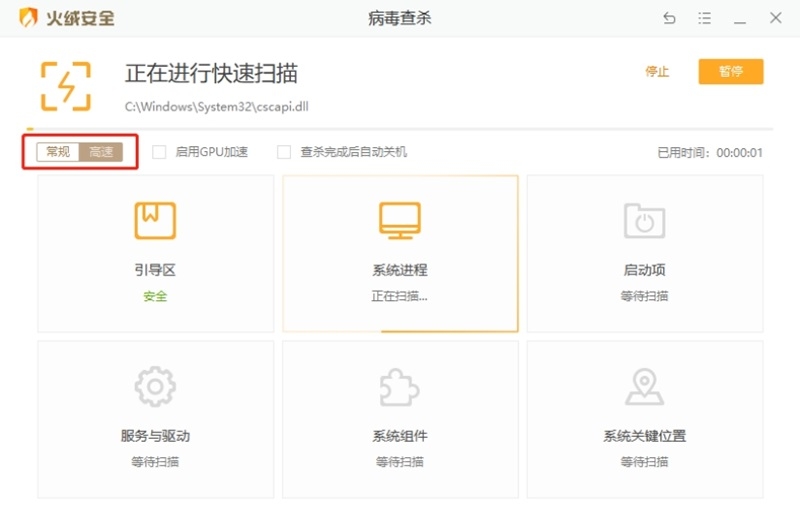800x526 pixels.
Task: Close the 病毒查杀 window
Action: (776, 18)
